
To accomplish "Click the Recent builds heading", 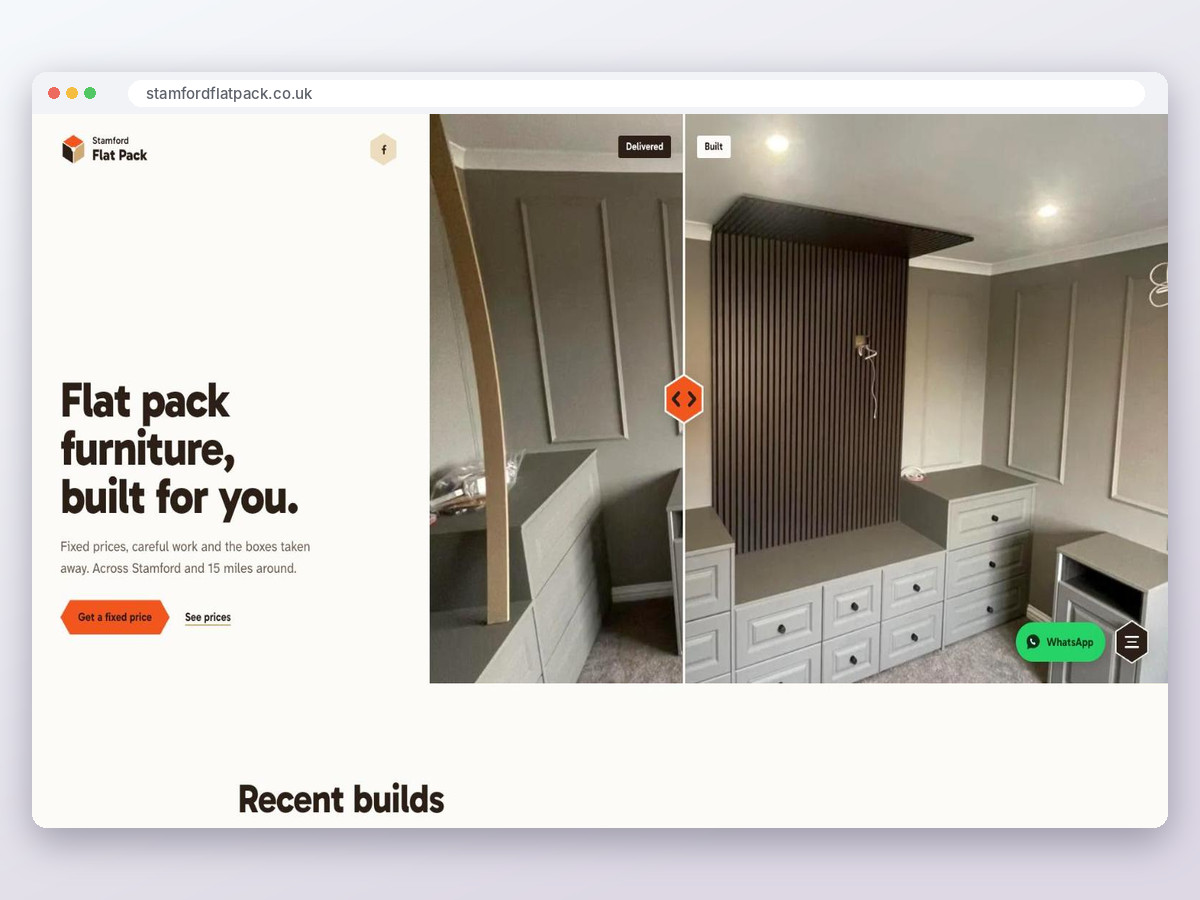I will coord(341,799).
